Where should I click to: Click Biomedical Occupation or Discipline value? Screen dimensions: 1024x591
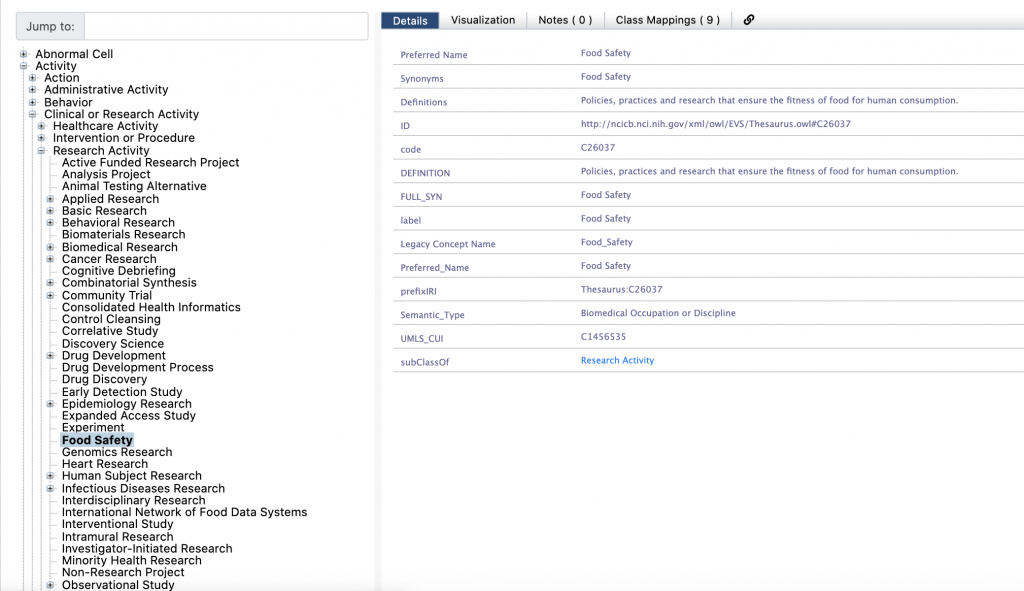click(x=658, y=313)
